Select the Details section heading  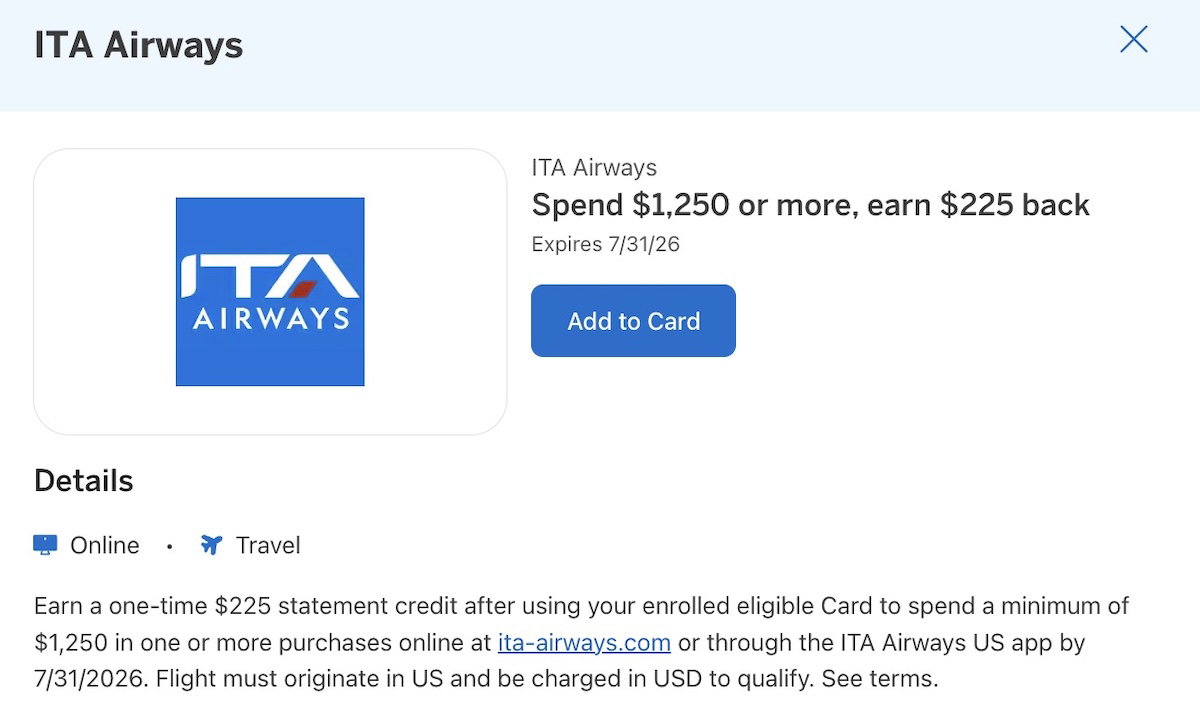(x=84, y=481)
